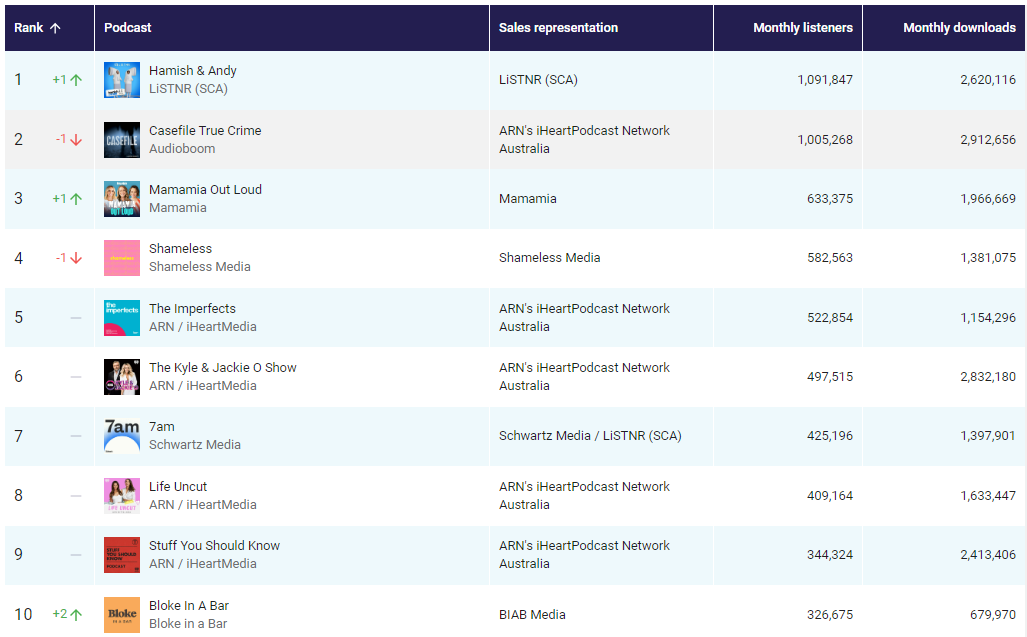Select downloads value 1,397,901
The width and height of the screenshot is (1027, 637).
[x=988, y=436]
